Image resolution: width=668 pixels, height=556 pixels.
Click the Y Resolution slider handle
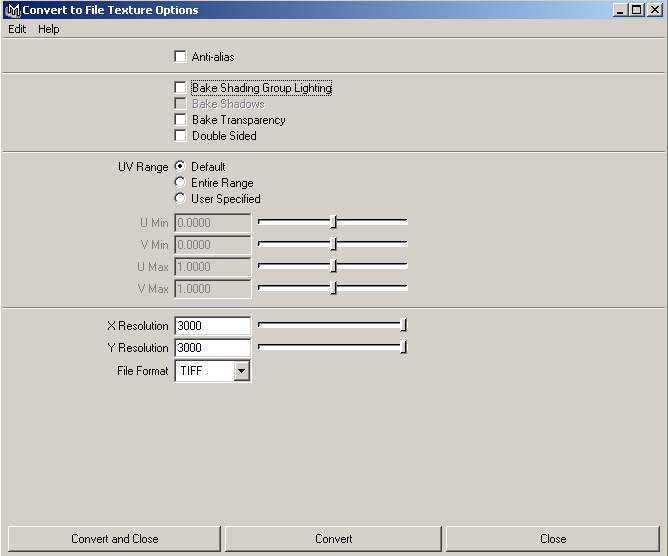[x=403, y=347]
